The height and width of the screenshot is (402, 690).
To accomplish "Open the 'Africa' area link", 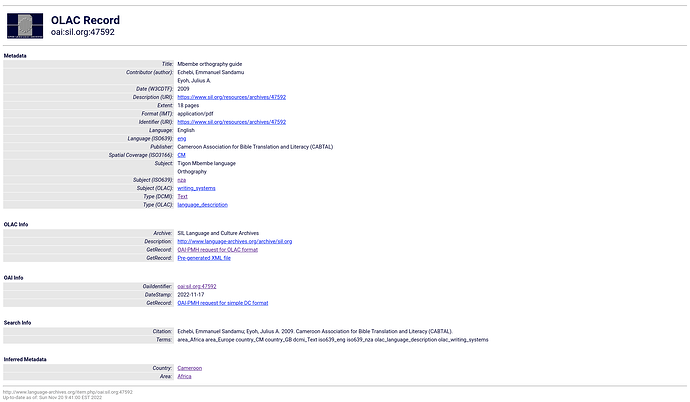I will point(184,376).
